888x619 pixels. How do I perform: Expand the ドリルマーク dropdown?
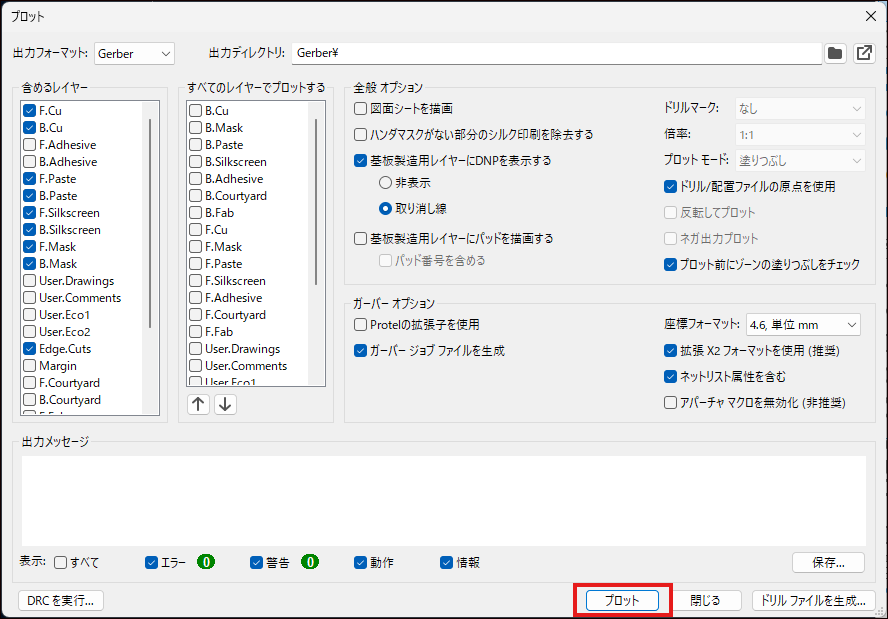tap(800, 108)
